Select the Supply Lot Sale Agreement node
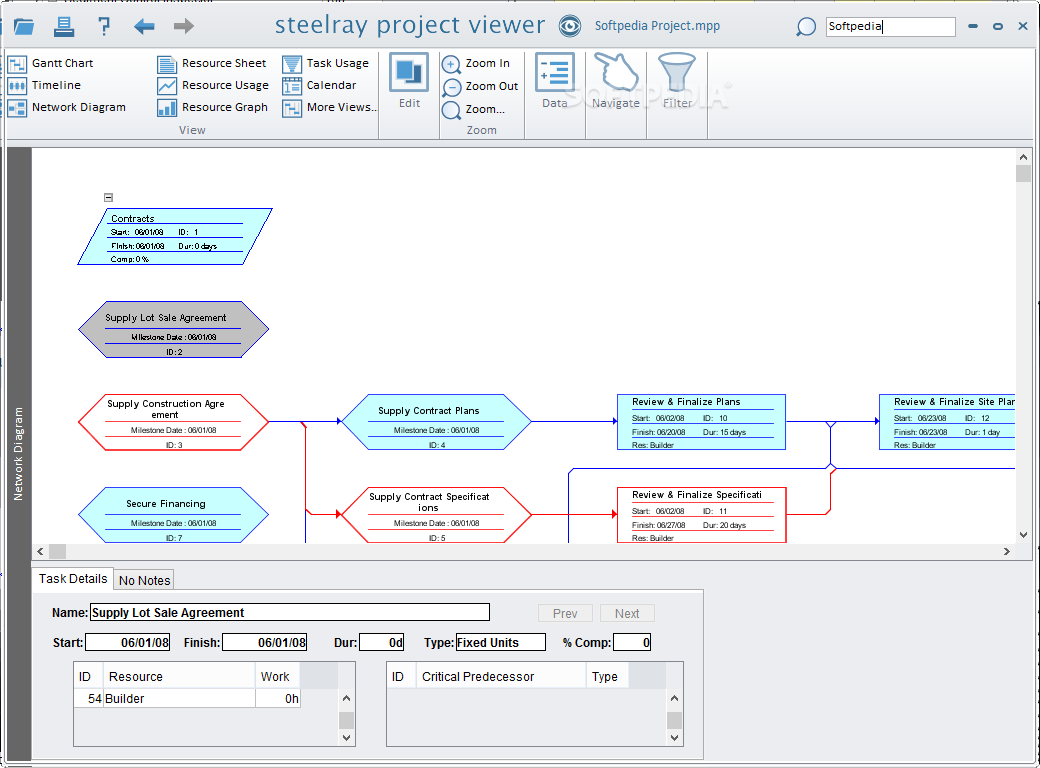Image resolution: width=1040 pixels, height=768 pixels. pos(174,330)
